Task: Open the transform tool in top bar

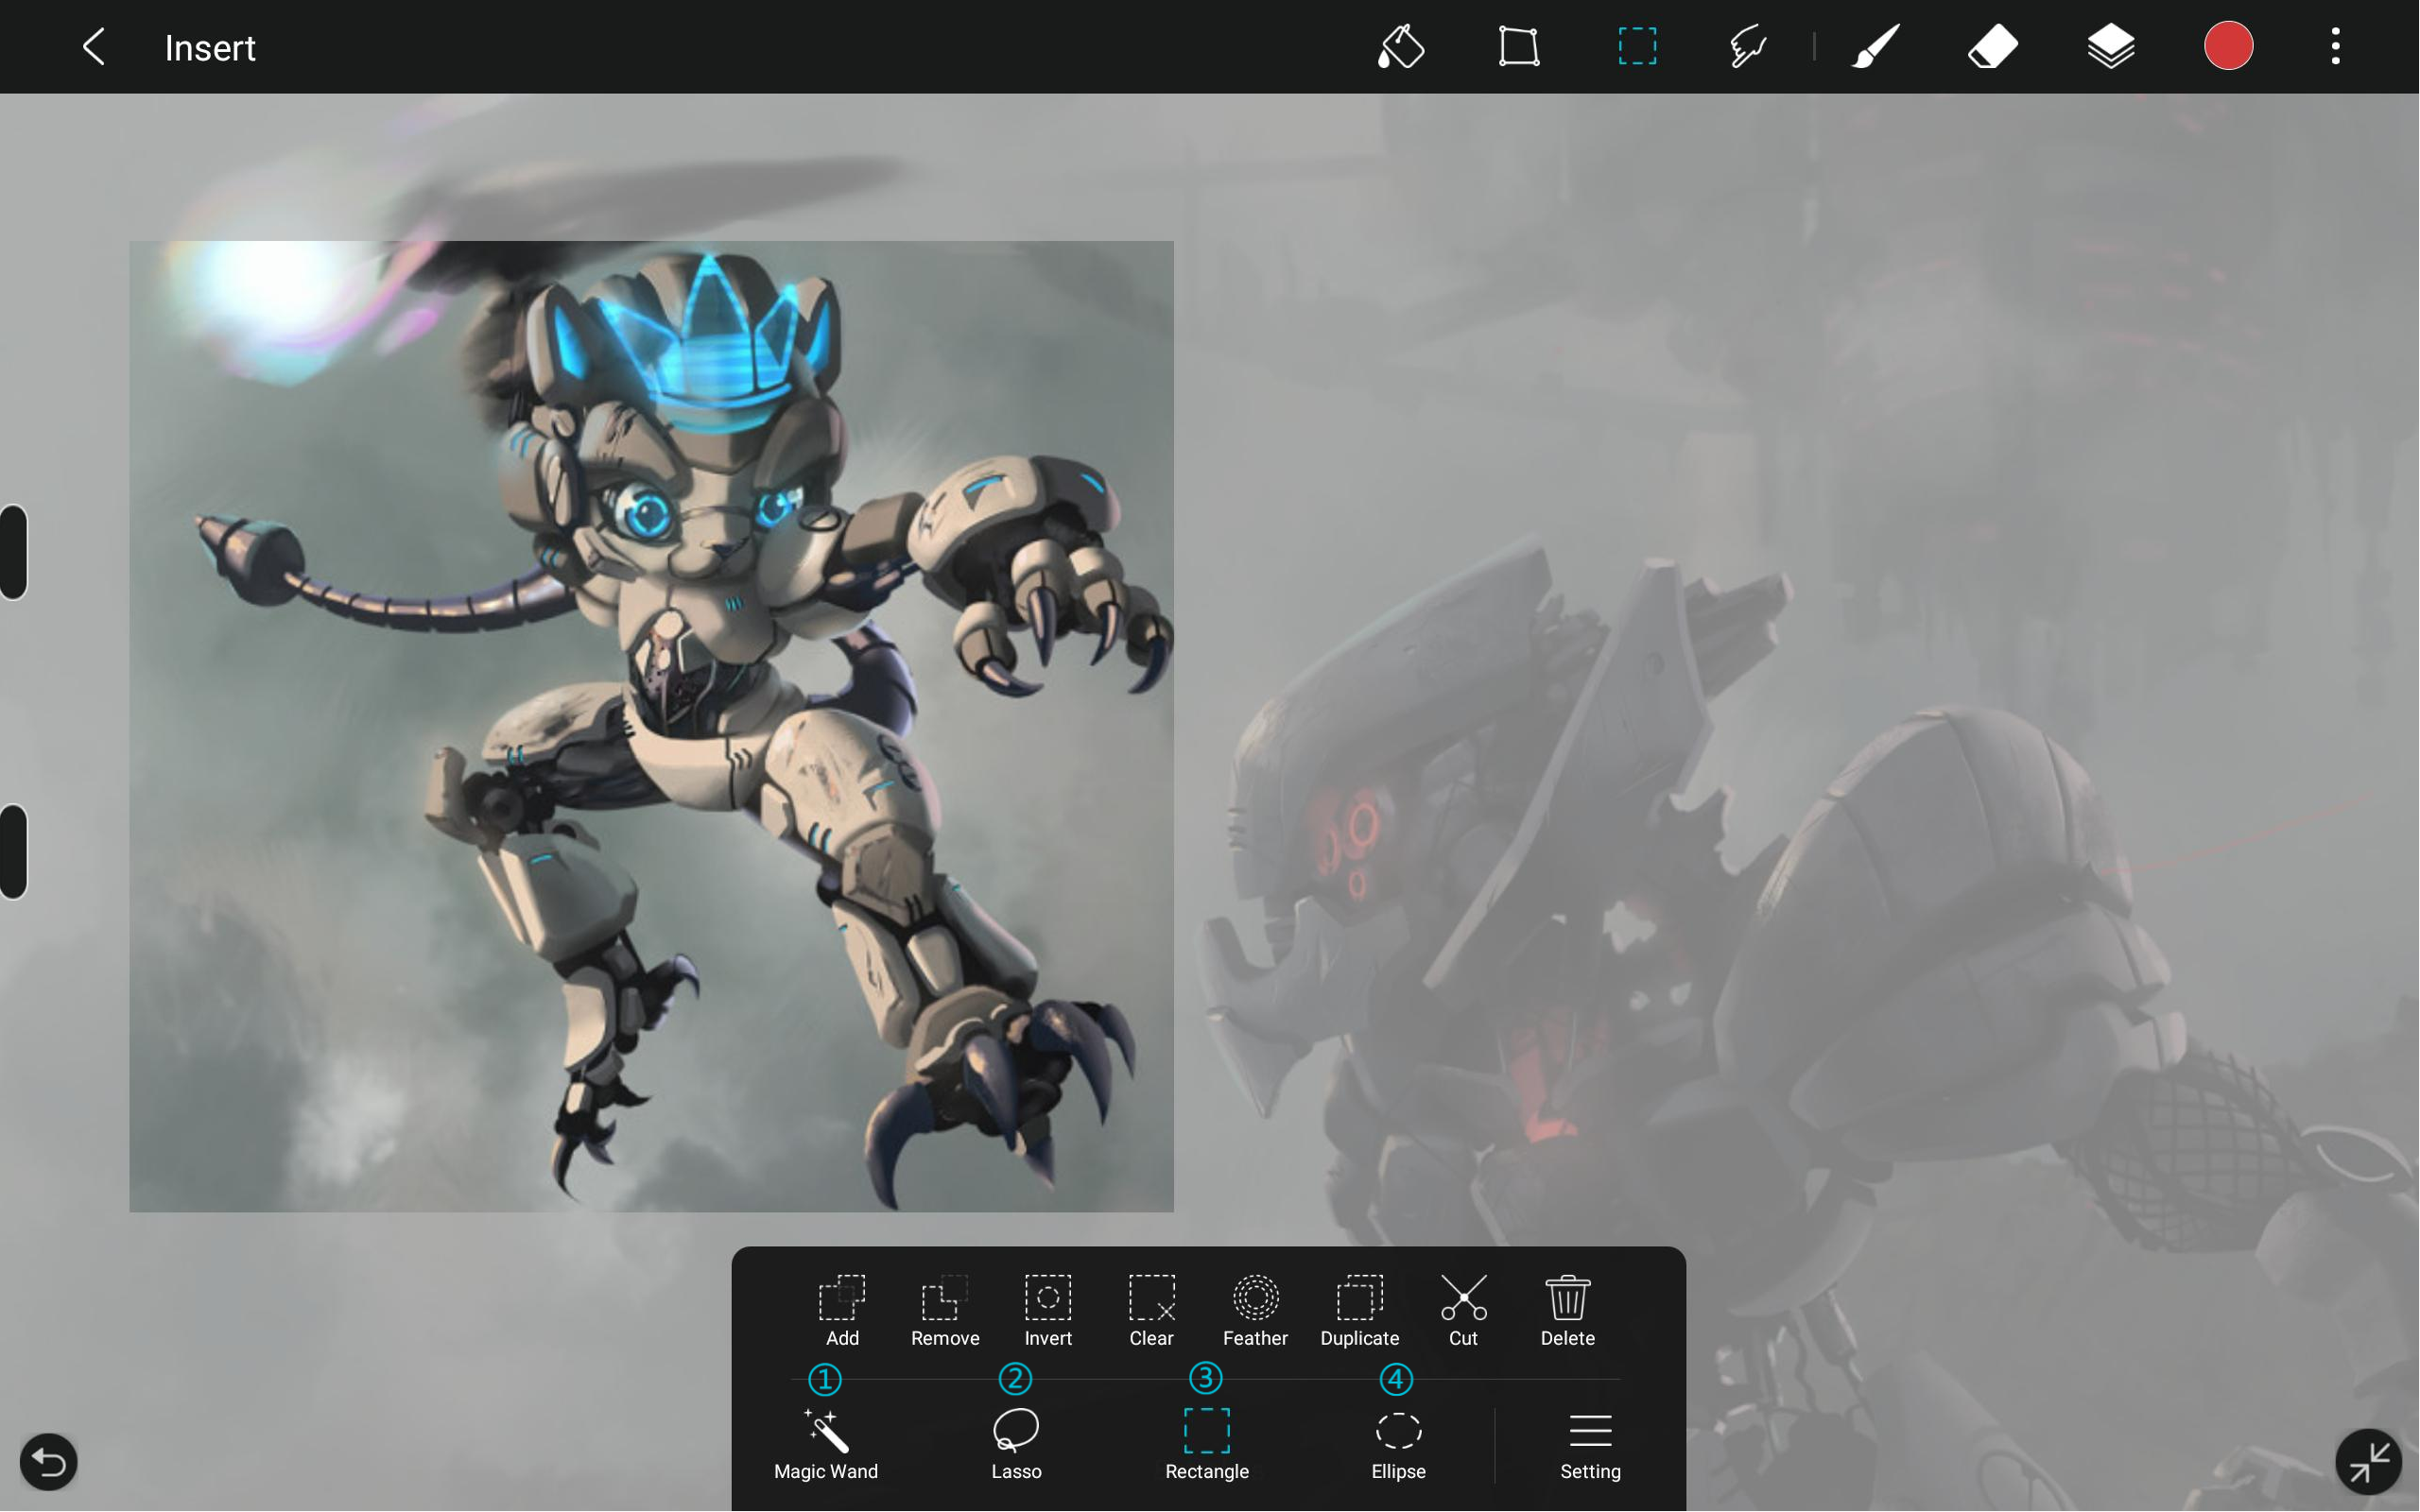Action: coord(1518,47)
